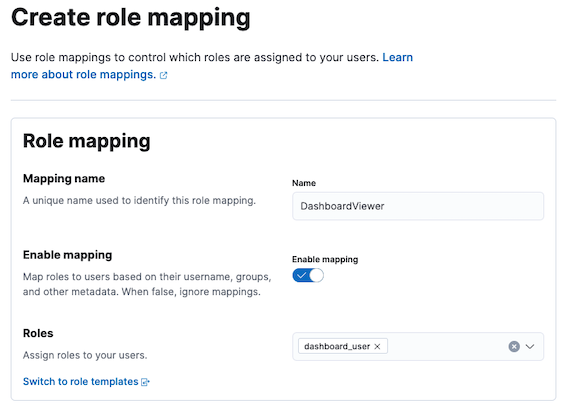This screenshot has width=567, height=410.
Task: Click the 'Mapping name' section heading
Action: (x=64, y=178)
